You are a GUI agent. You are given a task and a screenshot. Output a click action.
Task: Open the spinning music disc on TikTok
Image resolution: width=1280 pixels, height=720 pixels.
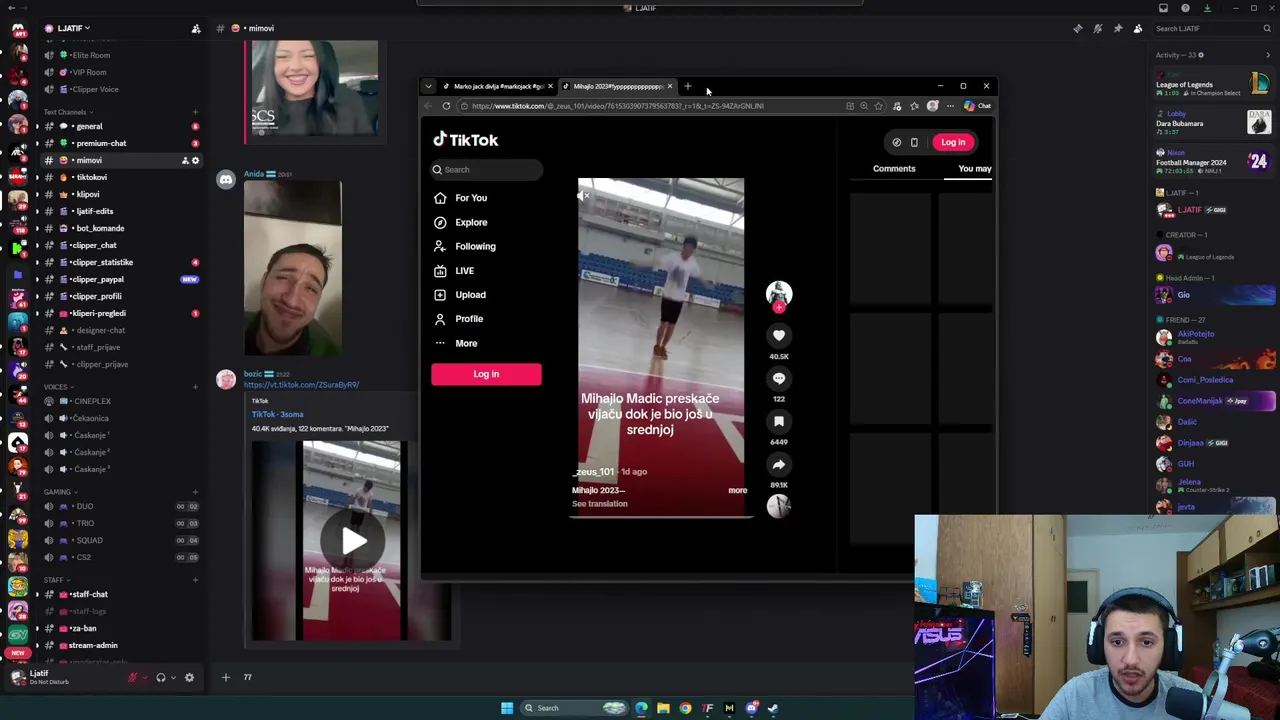point(779,506)
